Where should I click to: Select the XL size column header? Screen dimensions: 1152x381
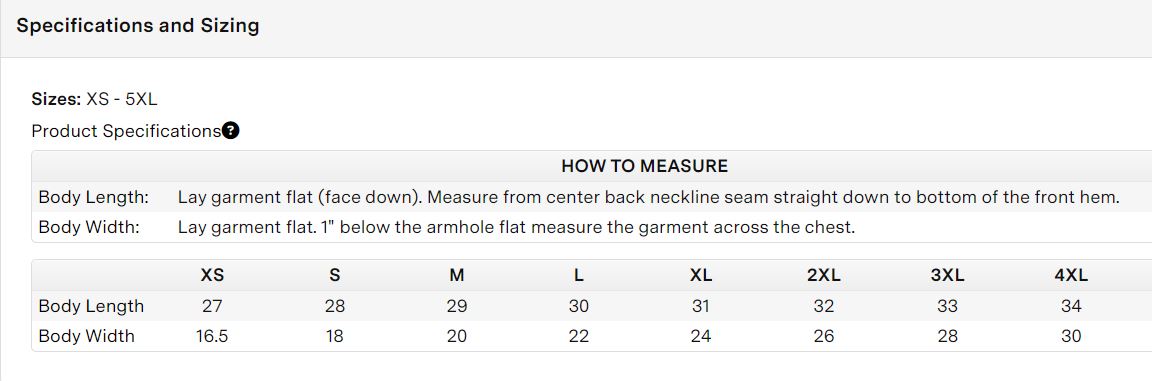pos(701,276)
